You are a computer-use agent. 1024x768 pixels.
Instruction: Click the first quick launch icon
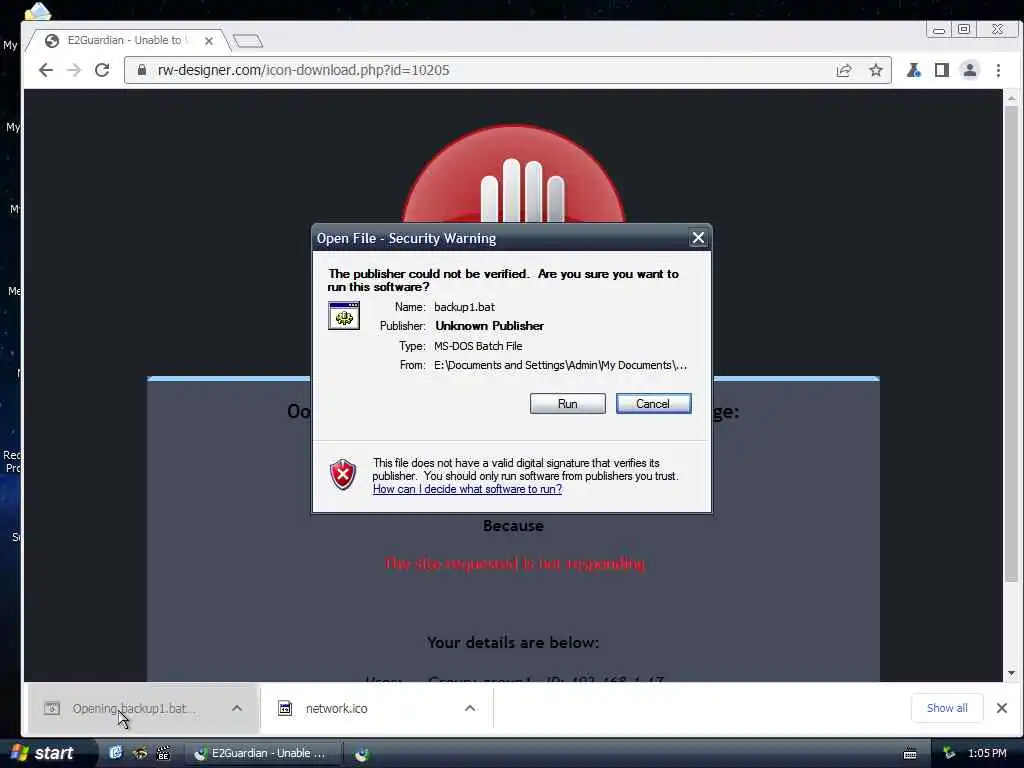pyautogui.click(x=116, y=753)
